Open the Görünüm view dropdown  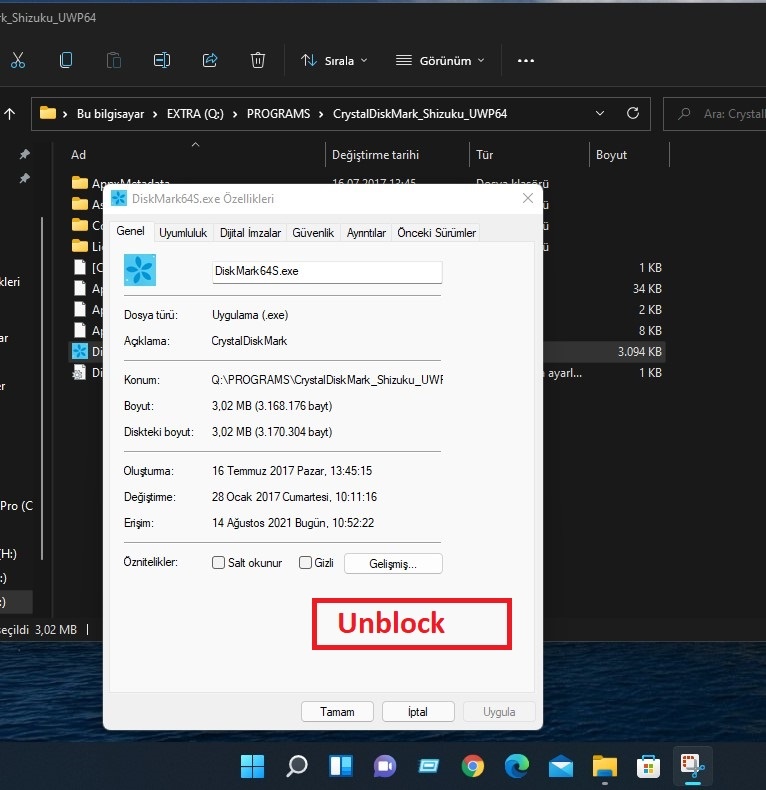pos(440,60)
